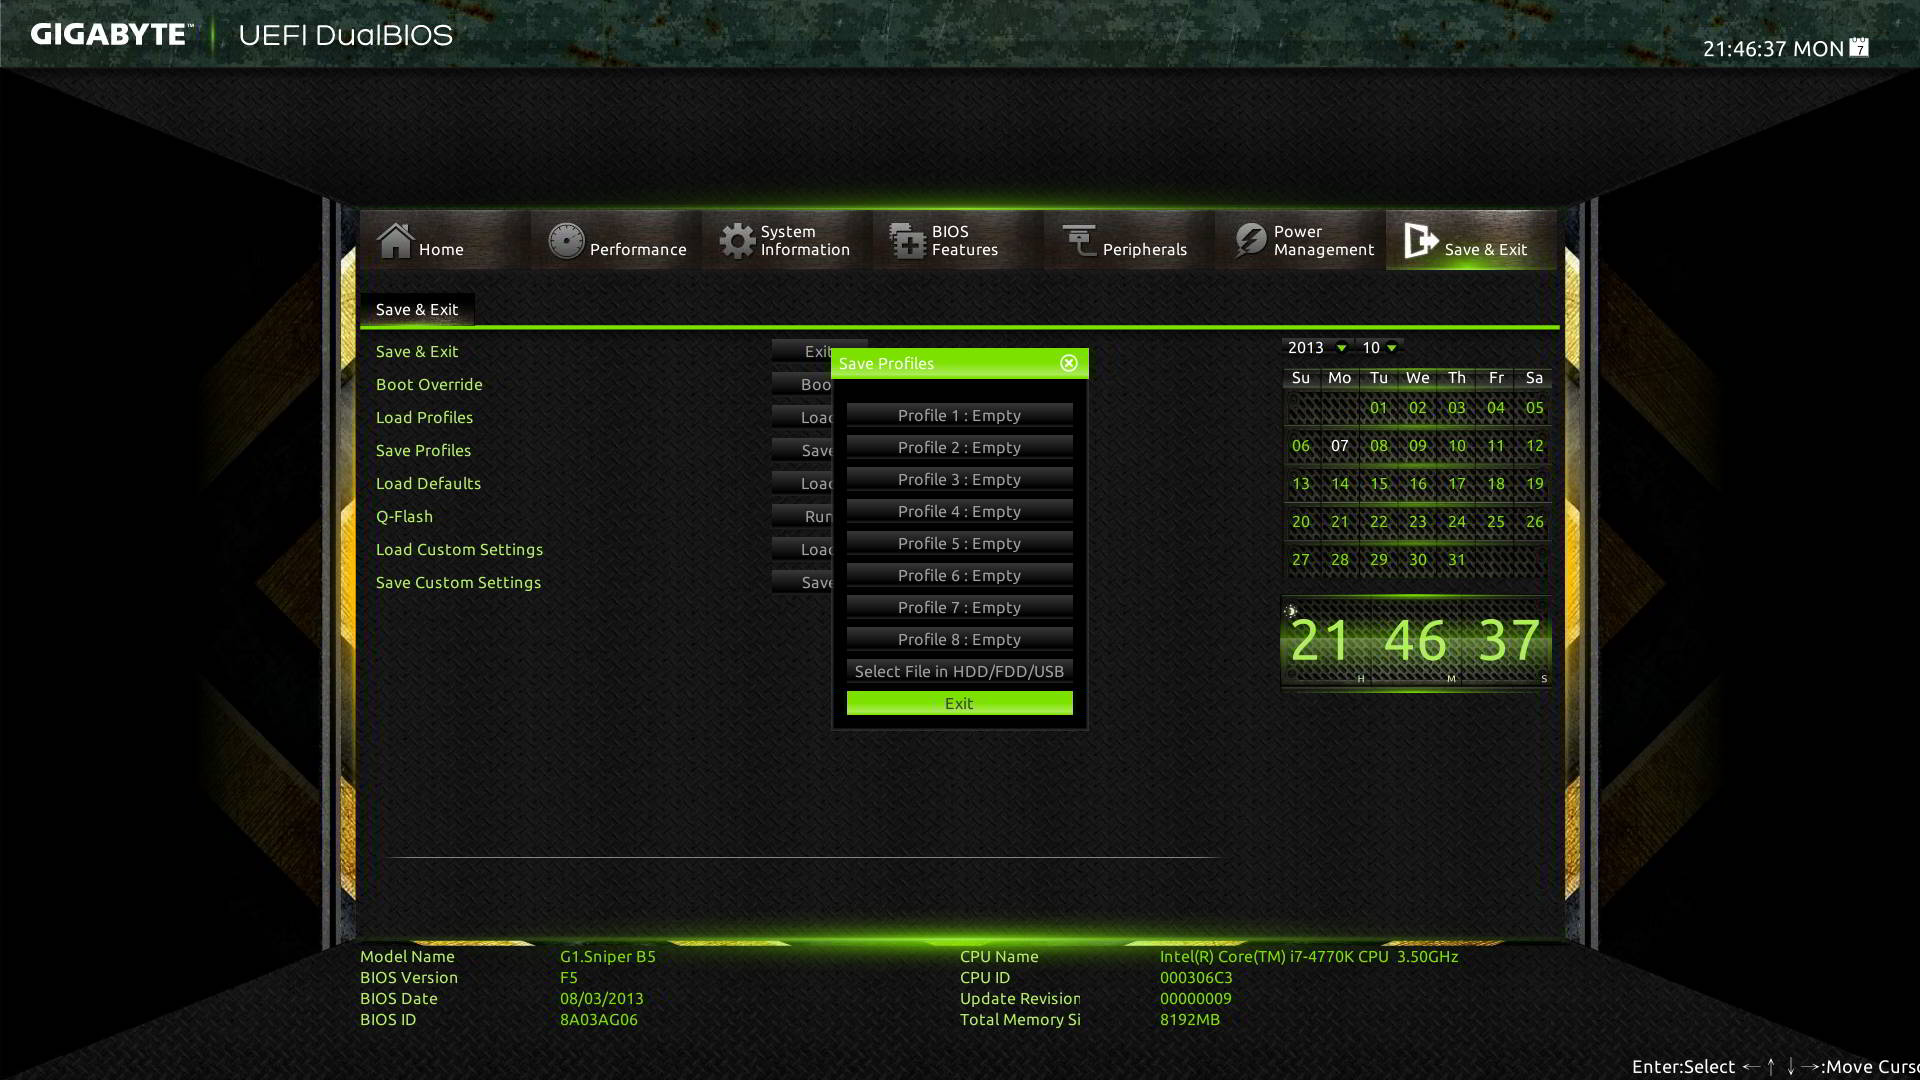This screenshot has width=1920, height=1080.
Task: Go to BIOS Features tab label
Action: point(965,240)
